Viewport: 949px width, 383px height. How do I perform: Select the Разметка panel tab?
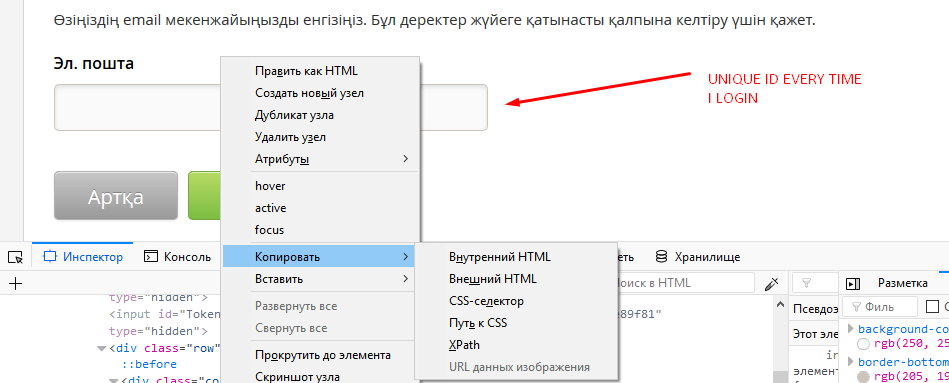tap(902, 283)
